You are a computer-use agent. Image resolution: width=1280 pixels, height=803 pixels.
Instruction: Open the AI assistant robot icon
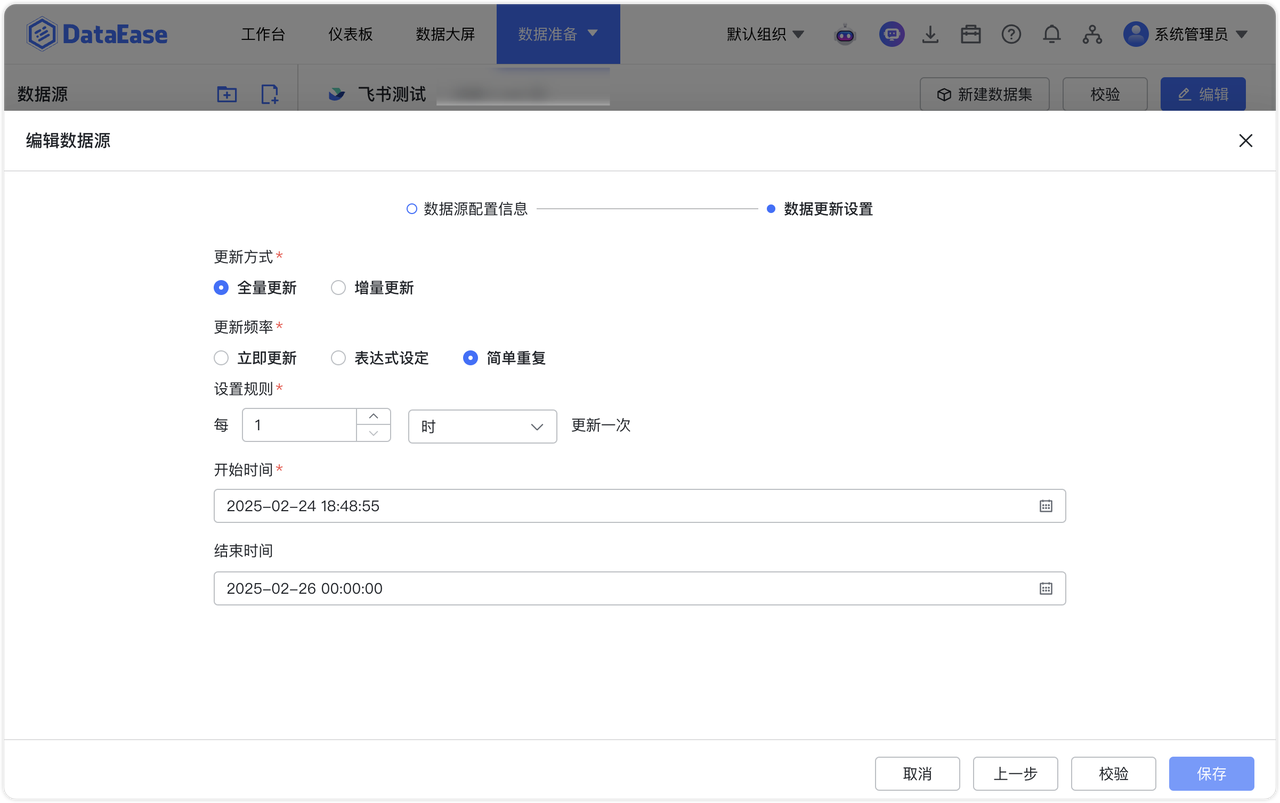pyautogui.click(x=845, y=33)
